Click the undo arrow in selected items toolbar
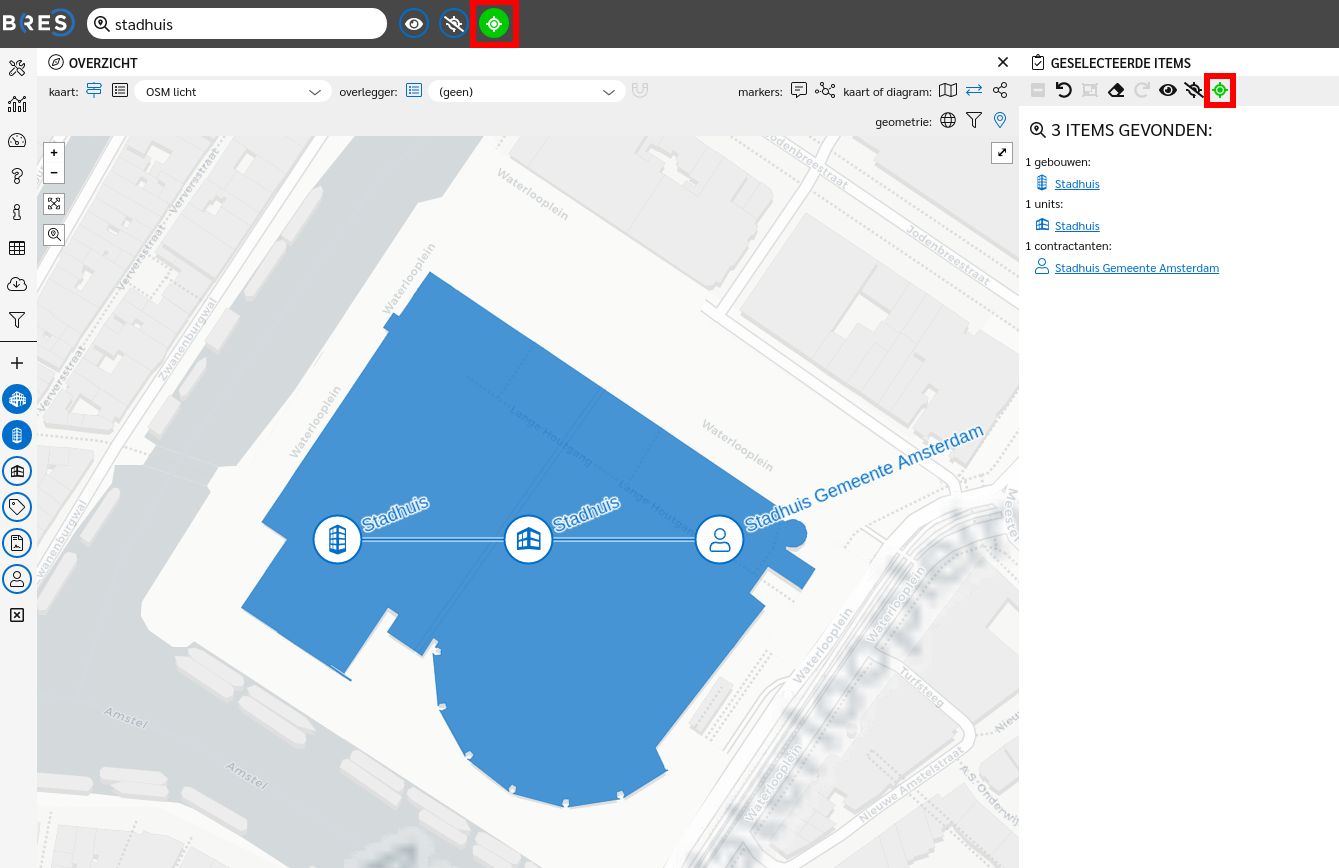 point(1064,91)
